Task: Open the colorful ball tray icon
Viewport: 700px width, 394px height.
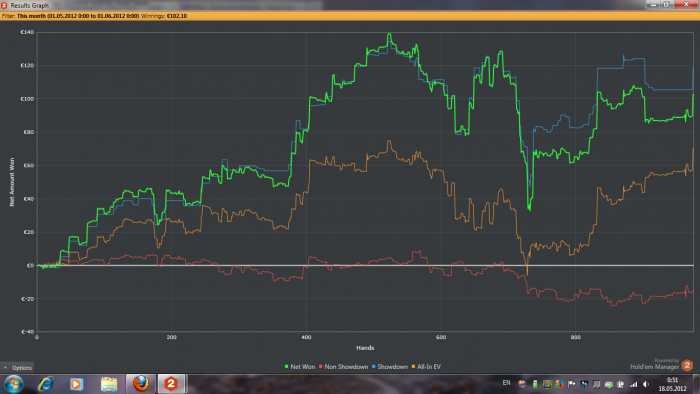Action: click(522, 384)
